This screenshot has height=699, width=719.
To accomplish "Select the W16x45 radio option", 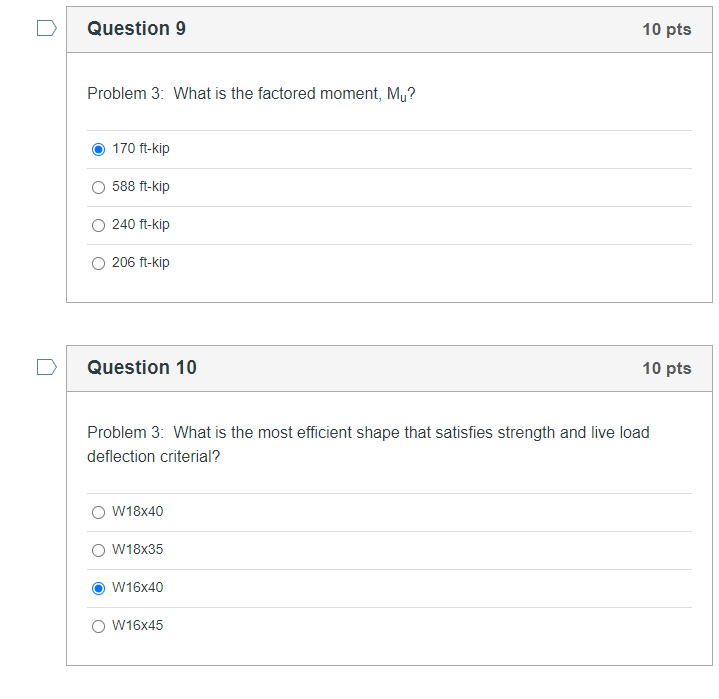I will coord(98,626).
